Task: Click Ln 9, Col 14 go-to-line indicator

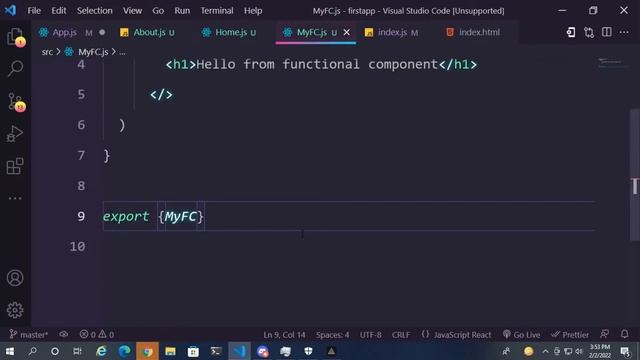Action: (x=284, y=335)
